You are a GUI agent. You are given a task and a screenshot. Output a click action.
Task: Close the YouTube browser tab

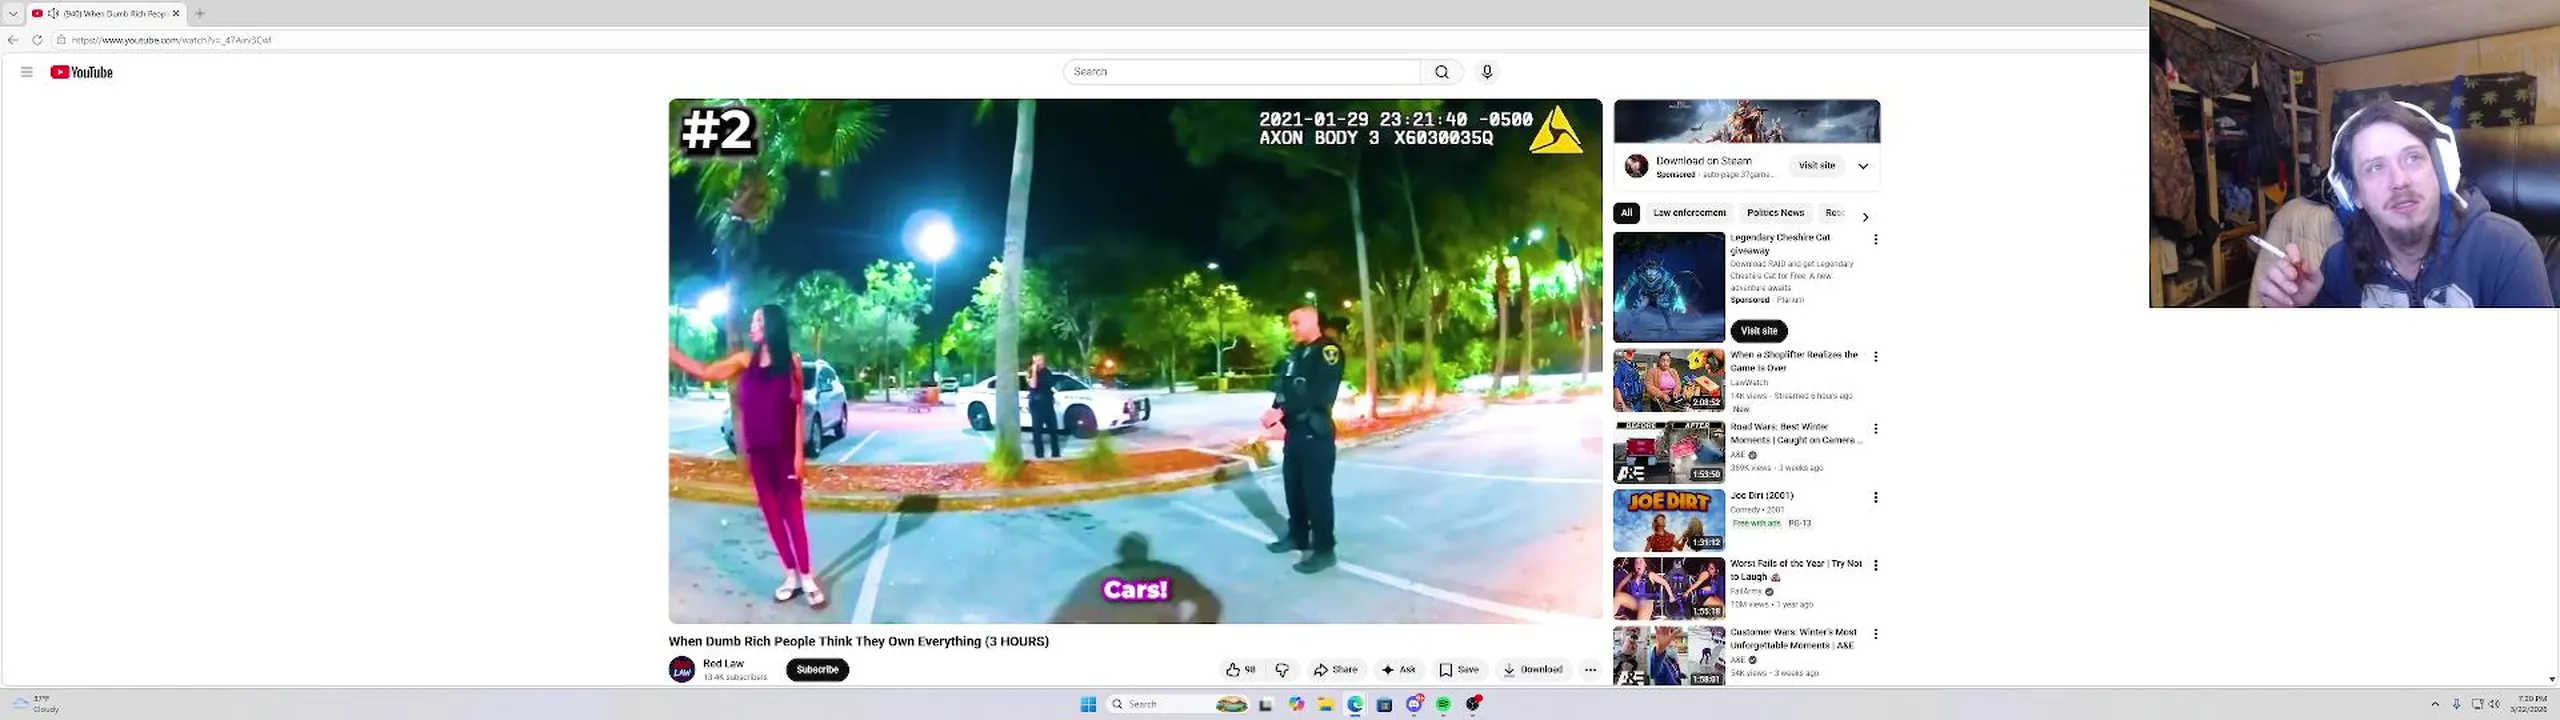coord(176,13)
